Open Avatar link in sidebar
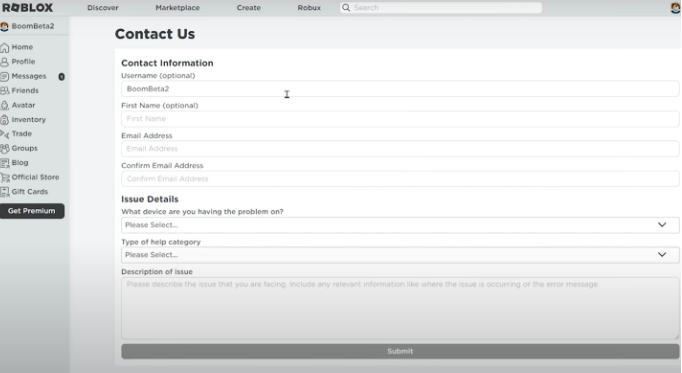This screenshot has height=373, width=682. tap(23, 105)
